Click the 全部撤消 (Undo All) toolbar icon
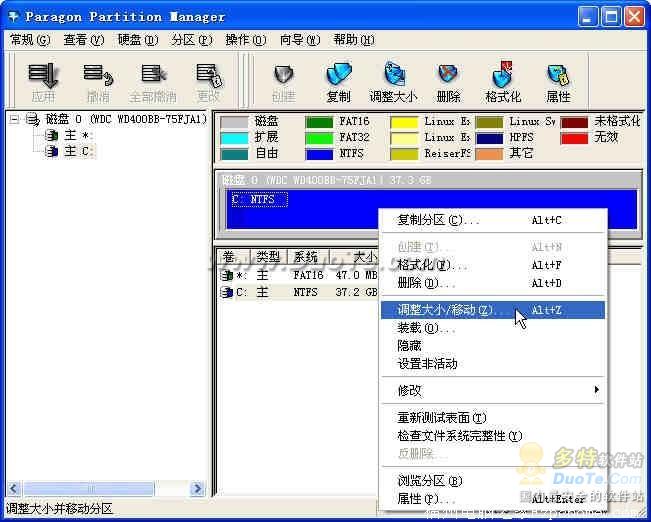This screenshot has width=651, height=522. pyautogui.click(x=153, y=74)
